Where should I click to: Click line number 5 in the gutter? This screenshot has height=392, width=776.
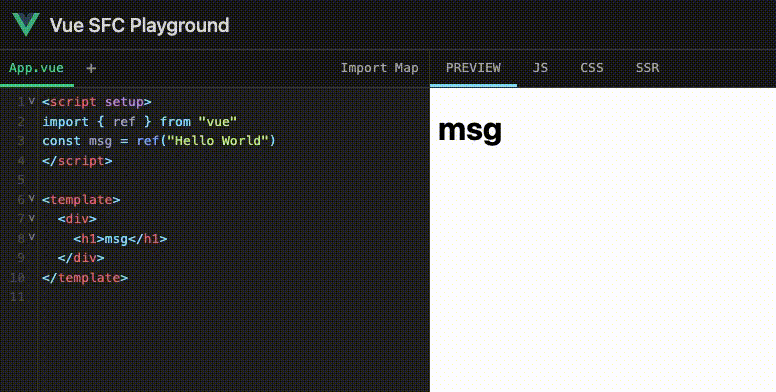point(20,180)
